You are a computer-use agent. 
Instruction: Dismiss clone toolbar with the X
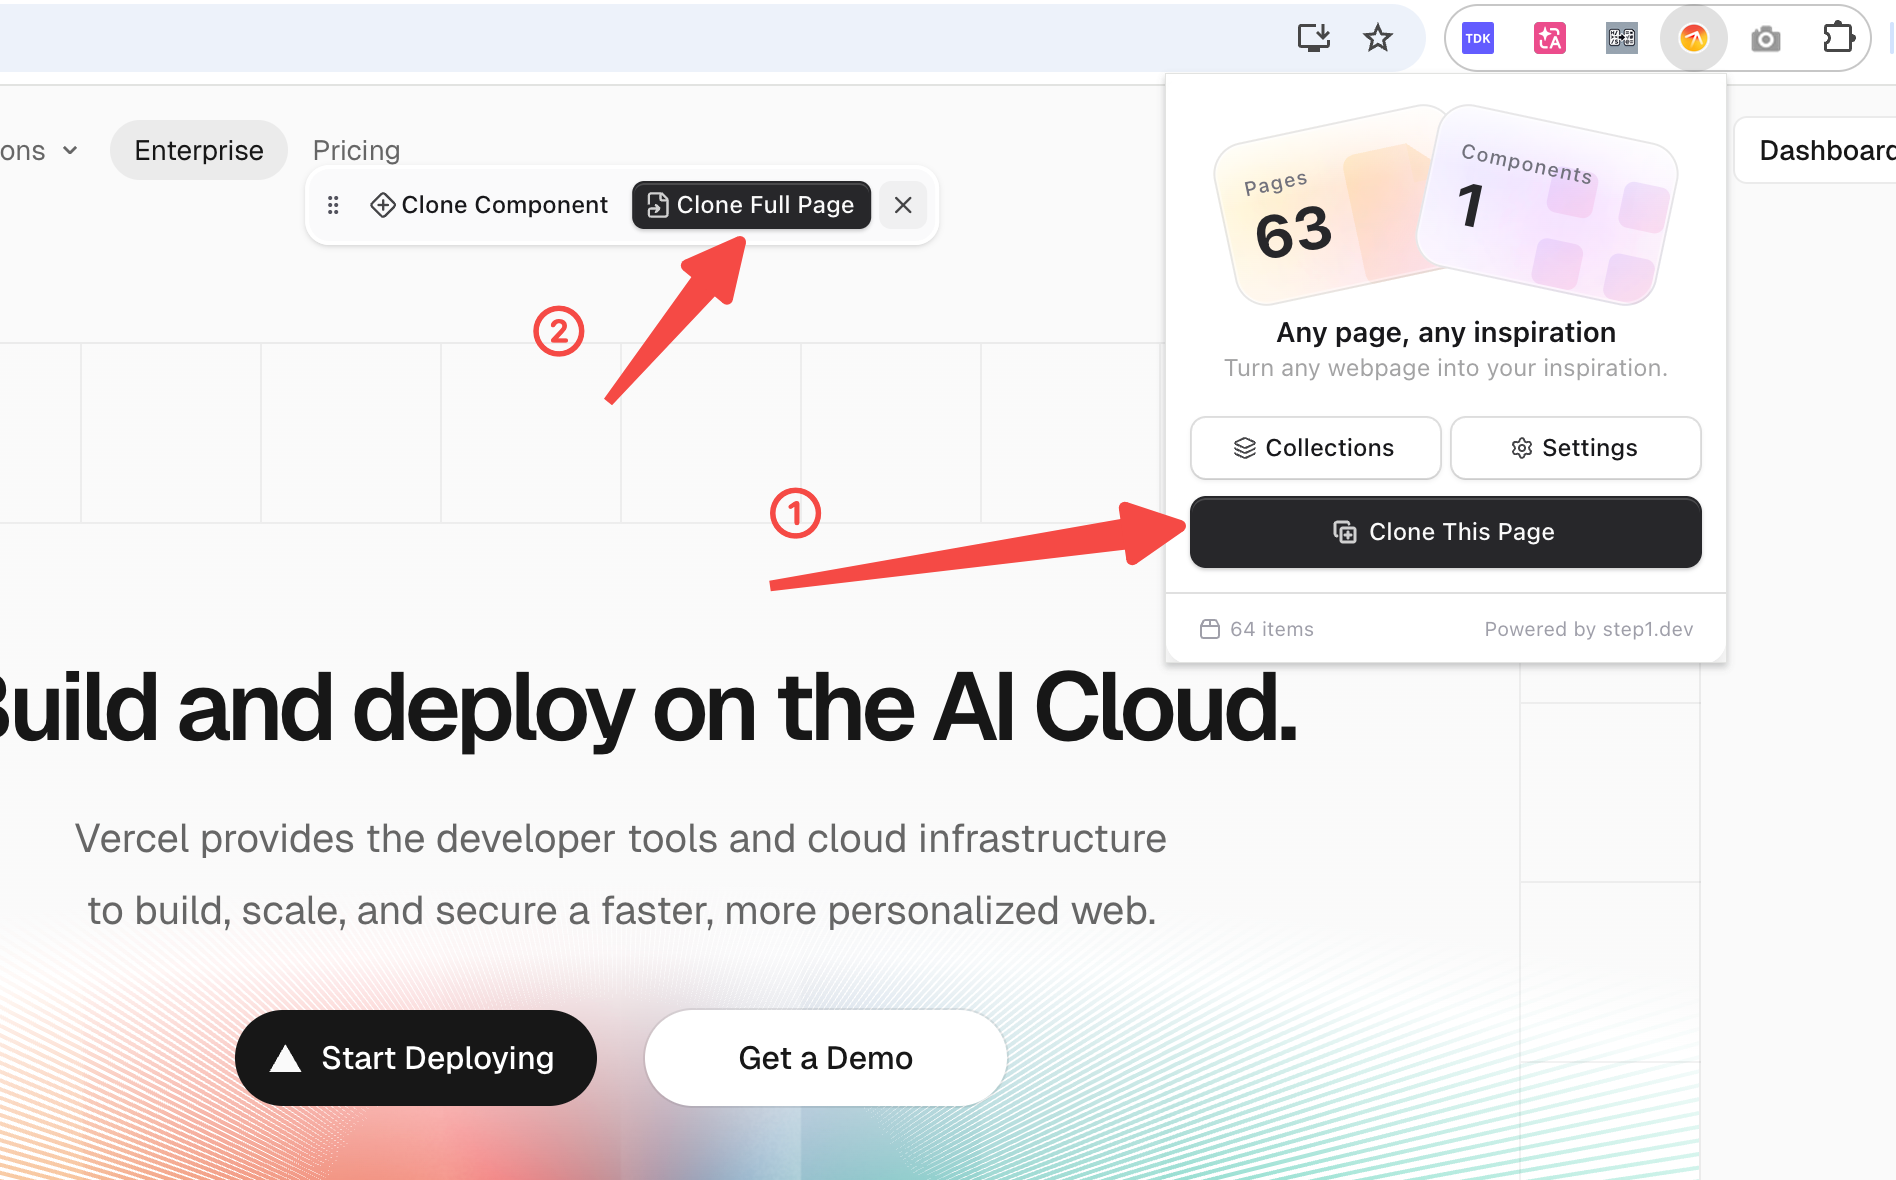pyautogui.click(x=903, y=205)
